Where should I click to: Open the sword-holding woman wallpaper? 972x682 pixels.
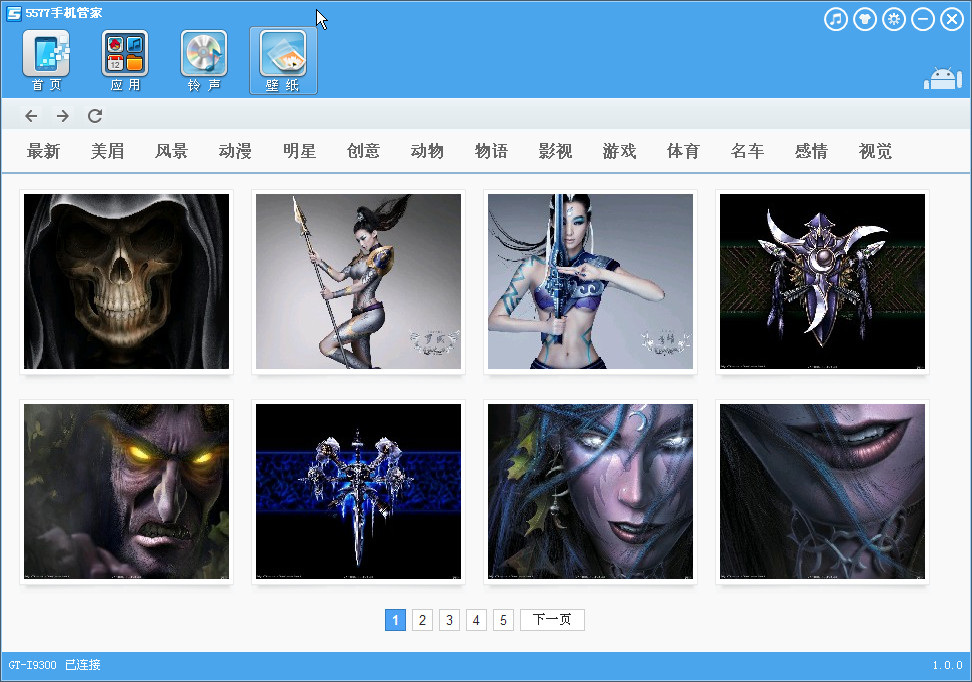pyautogui.click(x=590, y=281)
